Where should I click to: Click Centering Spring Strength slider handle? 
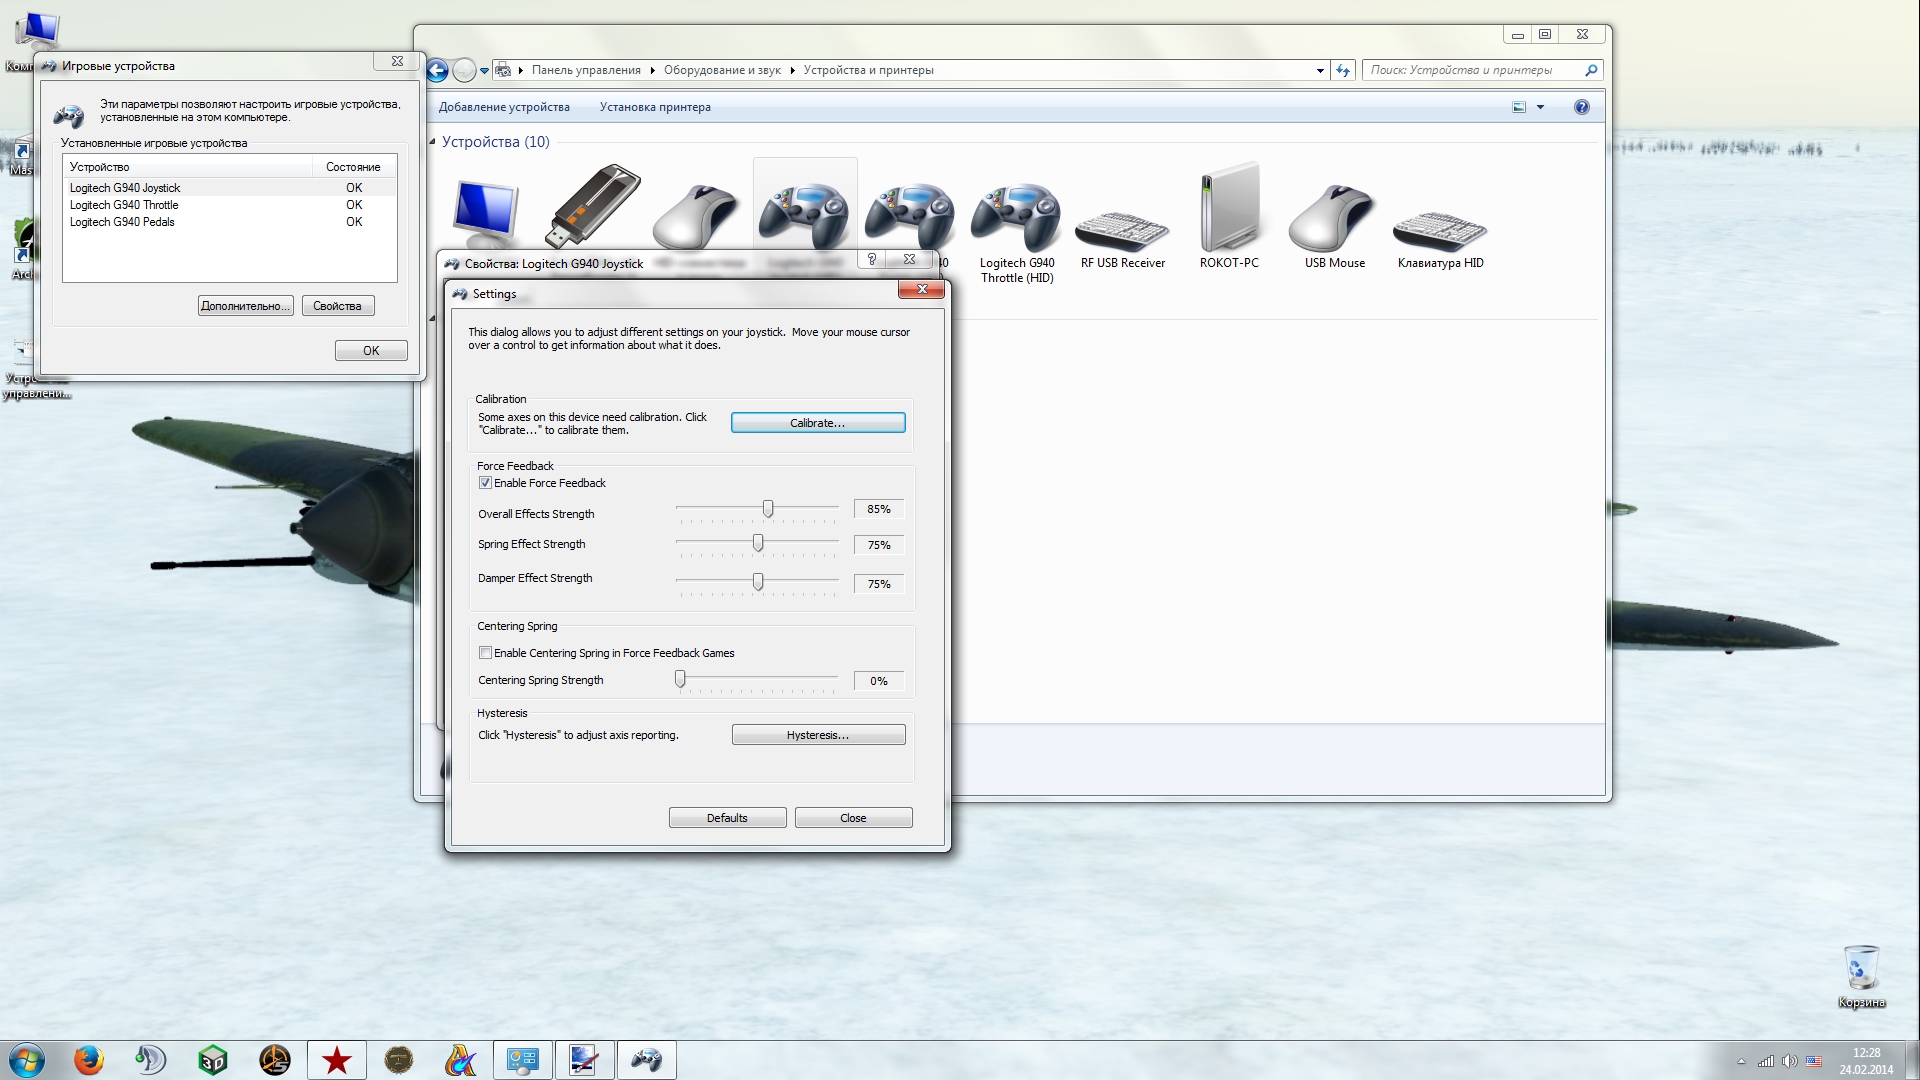tap(680, 679)
